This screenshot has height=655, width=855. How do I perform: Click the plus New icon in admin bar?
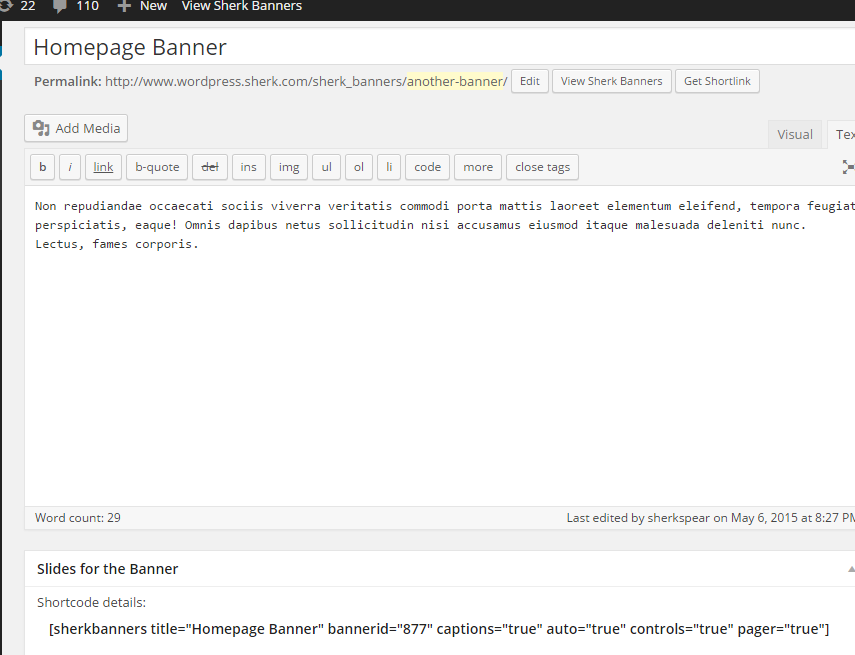(x=125, y=6)
